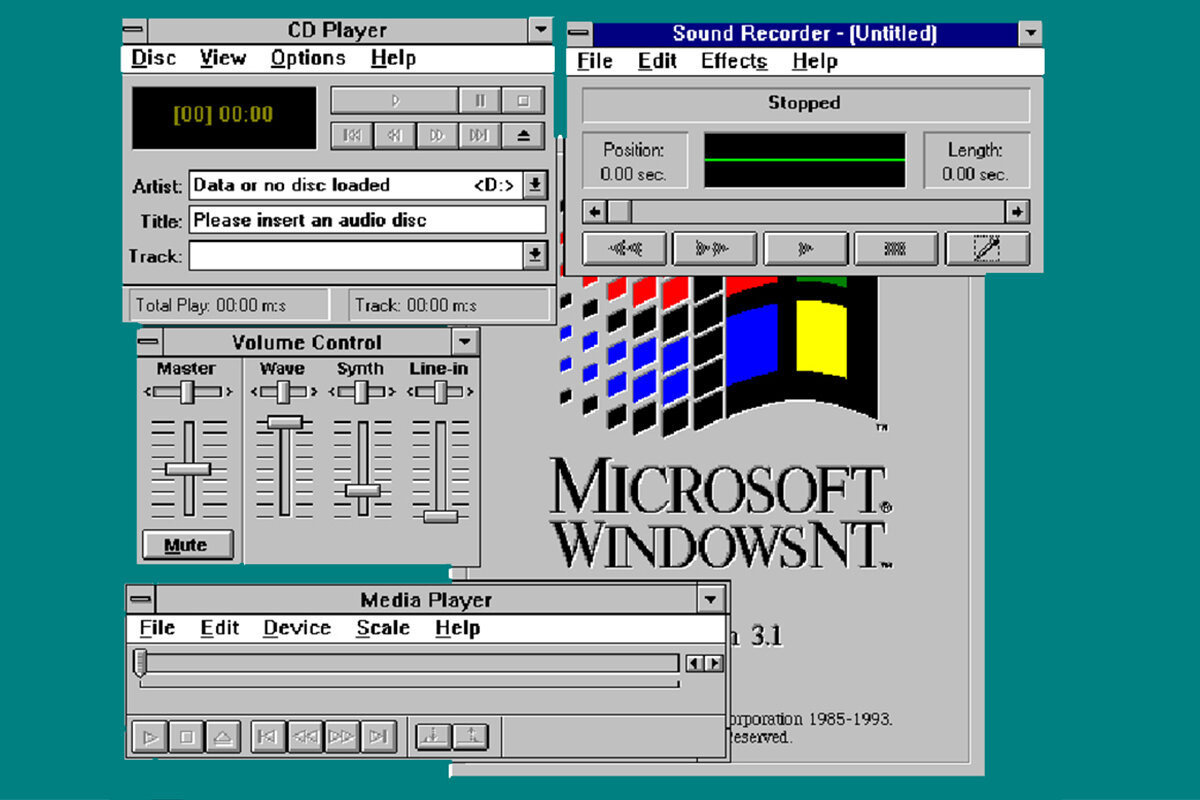Click Sound Recorder scrollbar right arrow
The image size is (1200, 800).
(x=1018, y=212)
